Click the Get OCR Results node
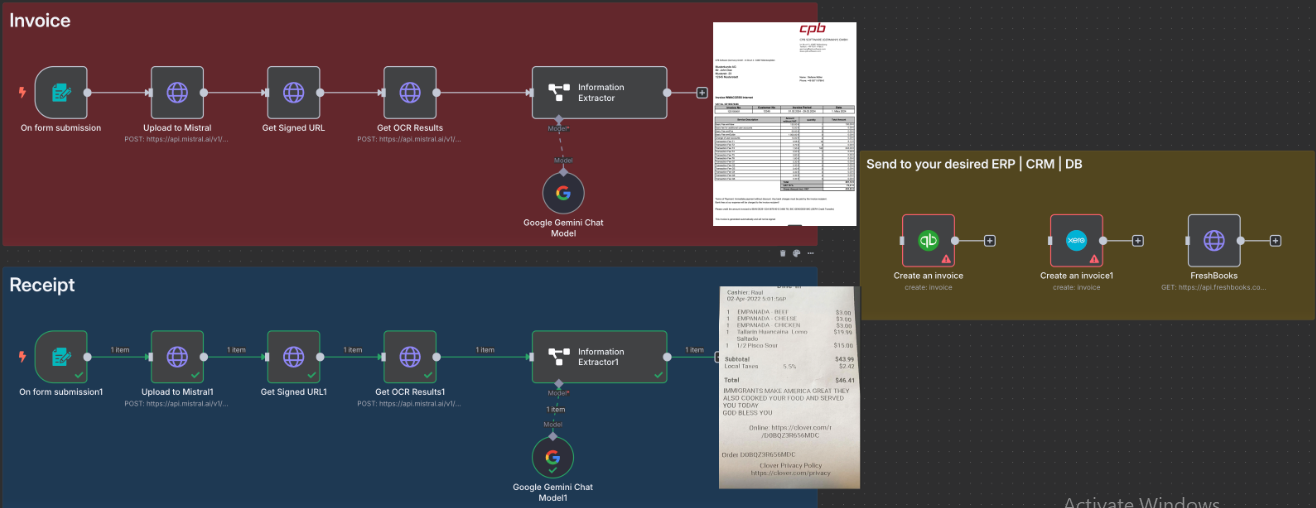Image resolution: width=1316 pixels, height=508 pixels. [410, 92]
